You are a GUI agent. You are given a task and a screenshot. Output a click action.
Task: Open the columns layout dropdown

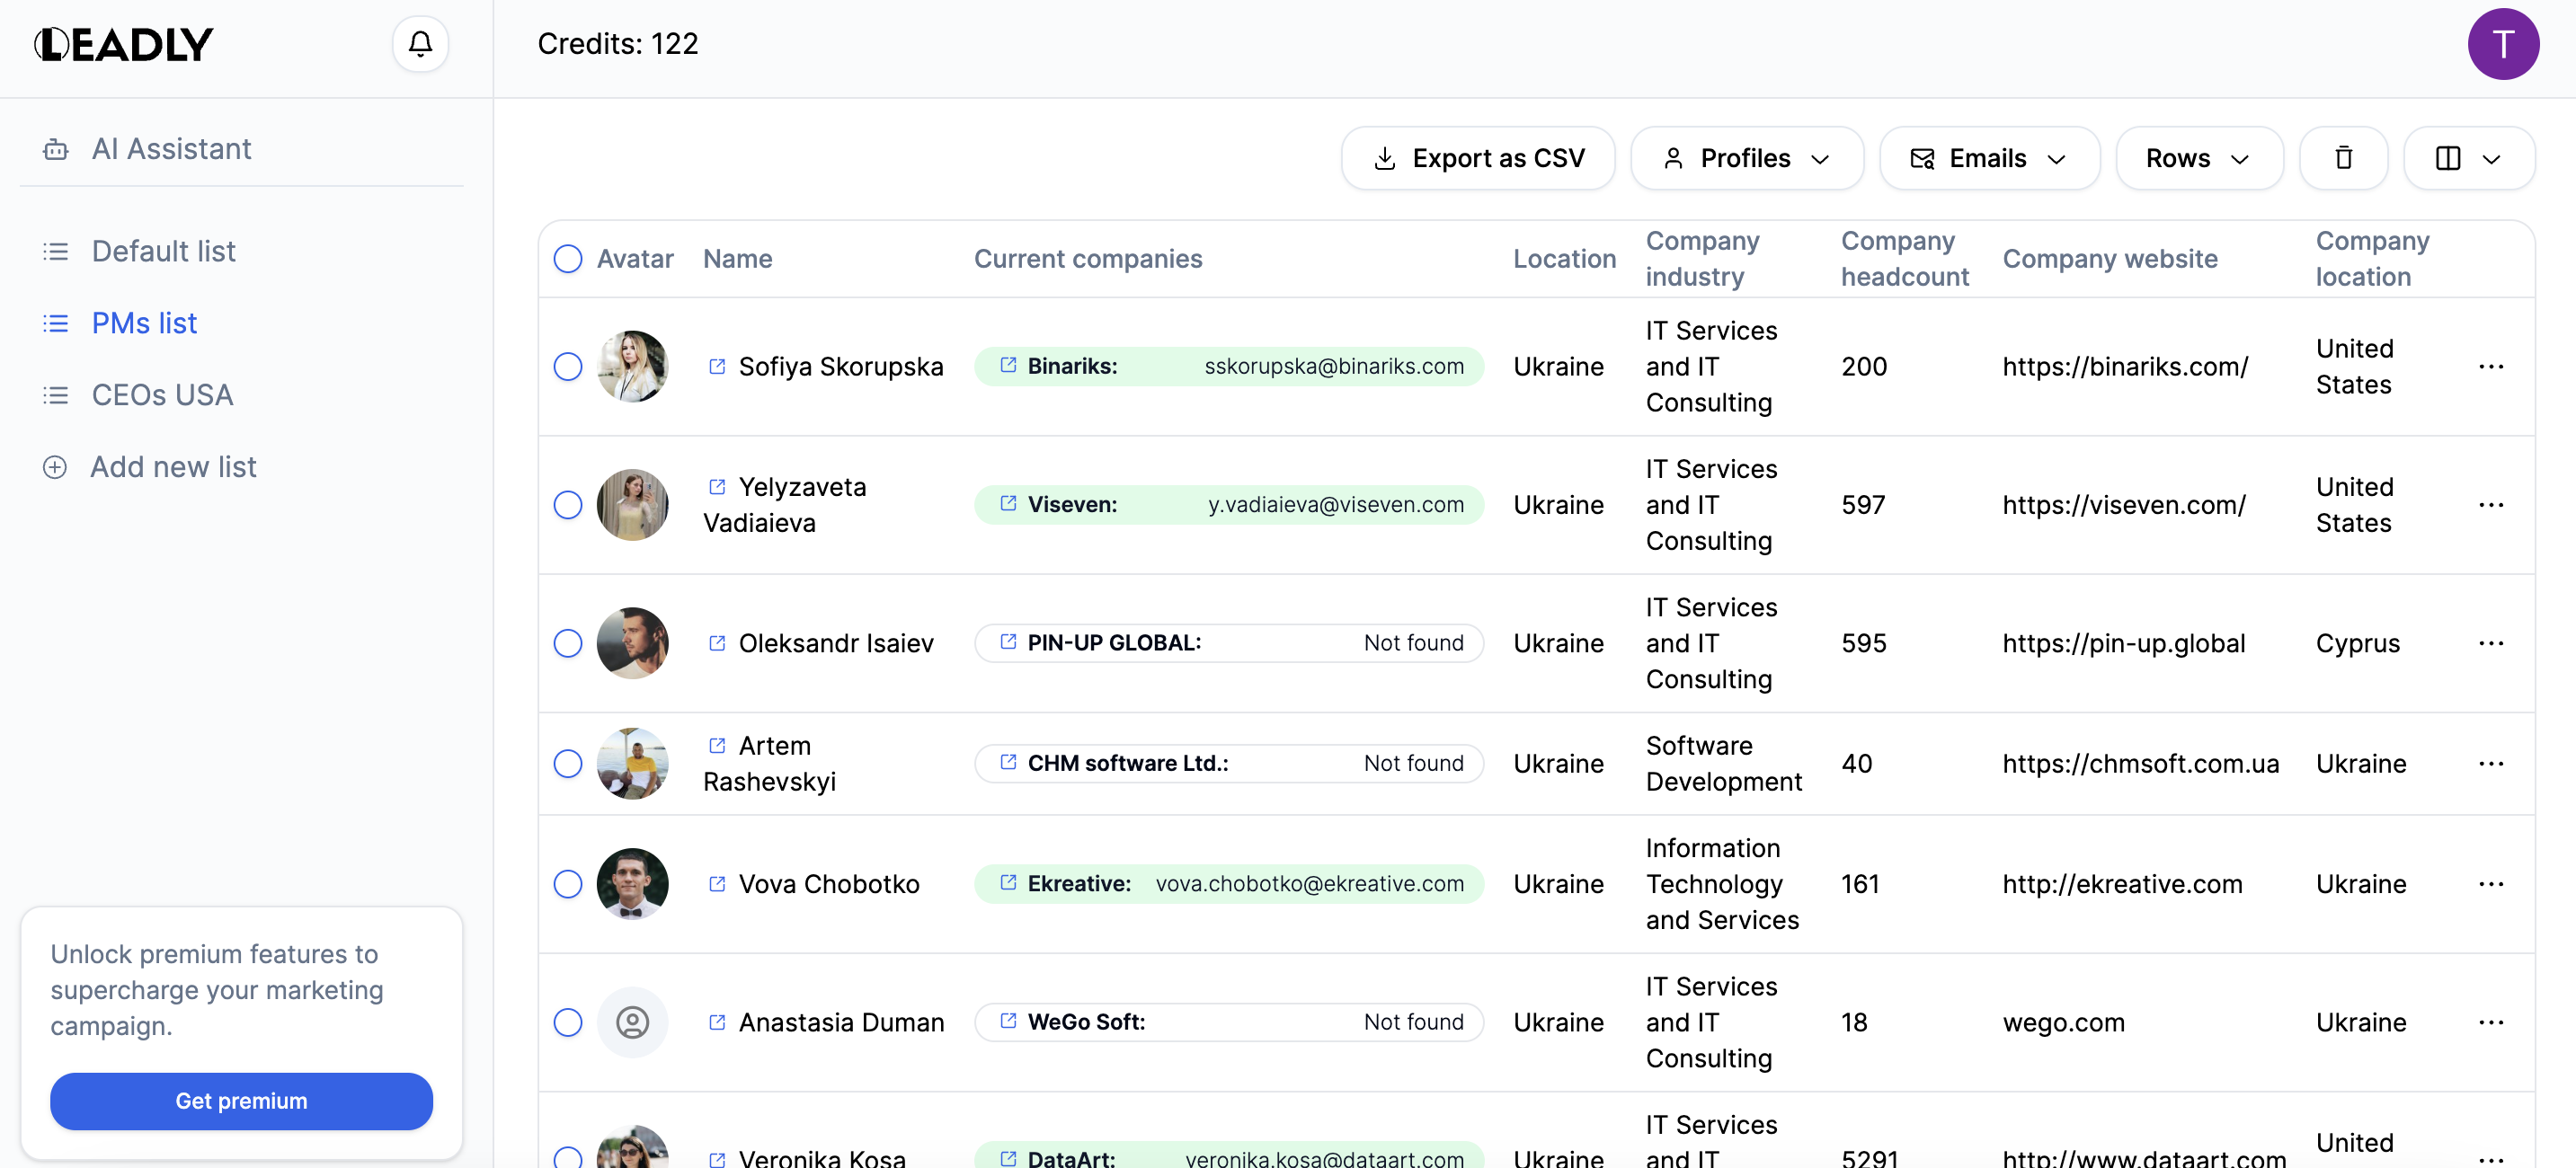pyautogui.click(x=2468, y=158)
